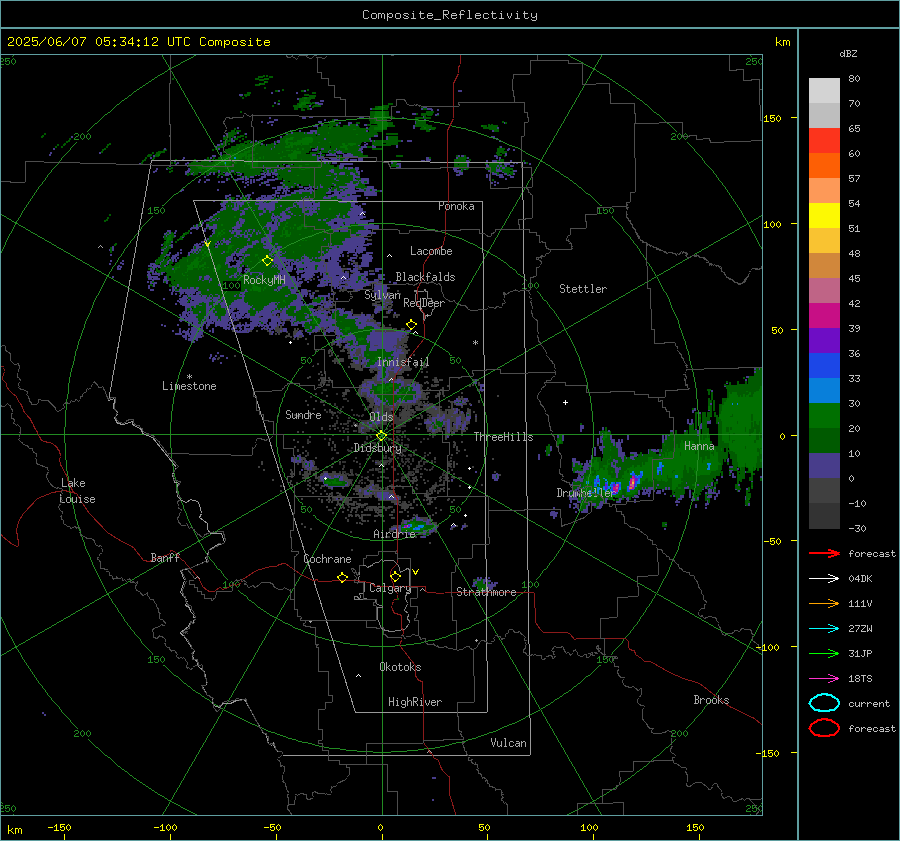Click the 57 value in the dBZ legend

[854, 179]
